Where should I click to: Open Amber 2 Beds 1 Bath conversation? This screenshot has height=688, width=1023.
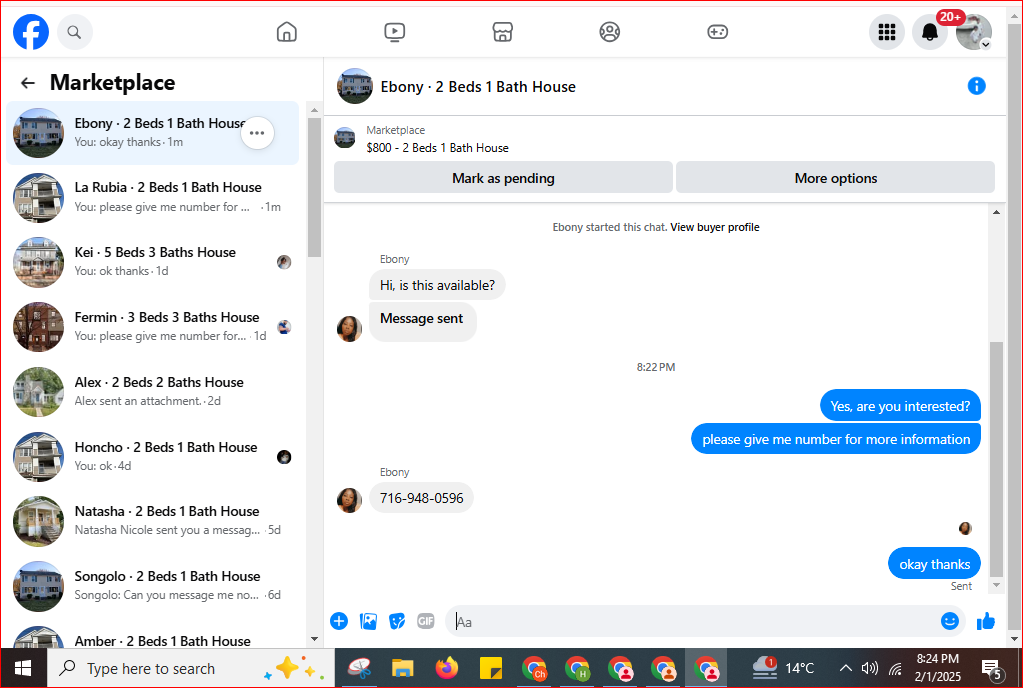point(153,638)
